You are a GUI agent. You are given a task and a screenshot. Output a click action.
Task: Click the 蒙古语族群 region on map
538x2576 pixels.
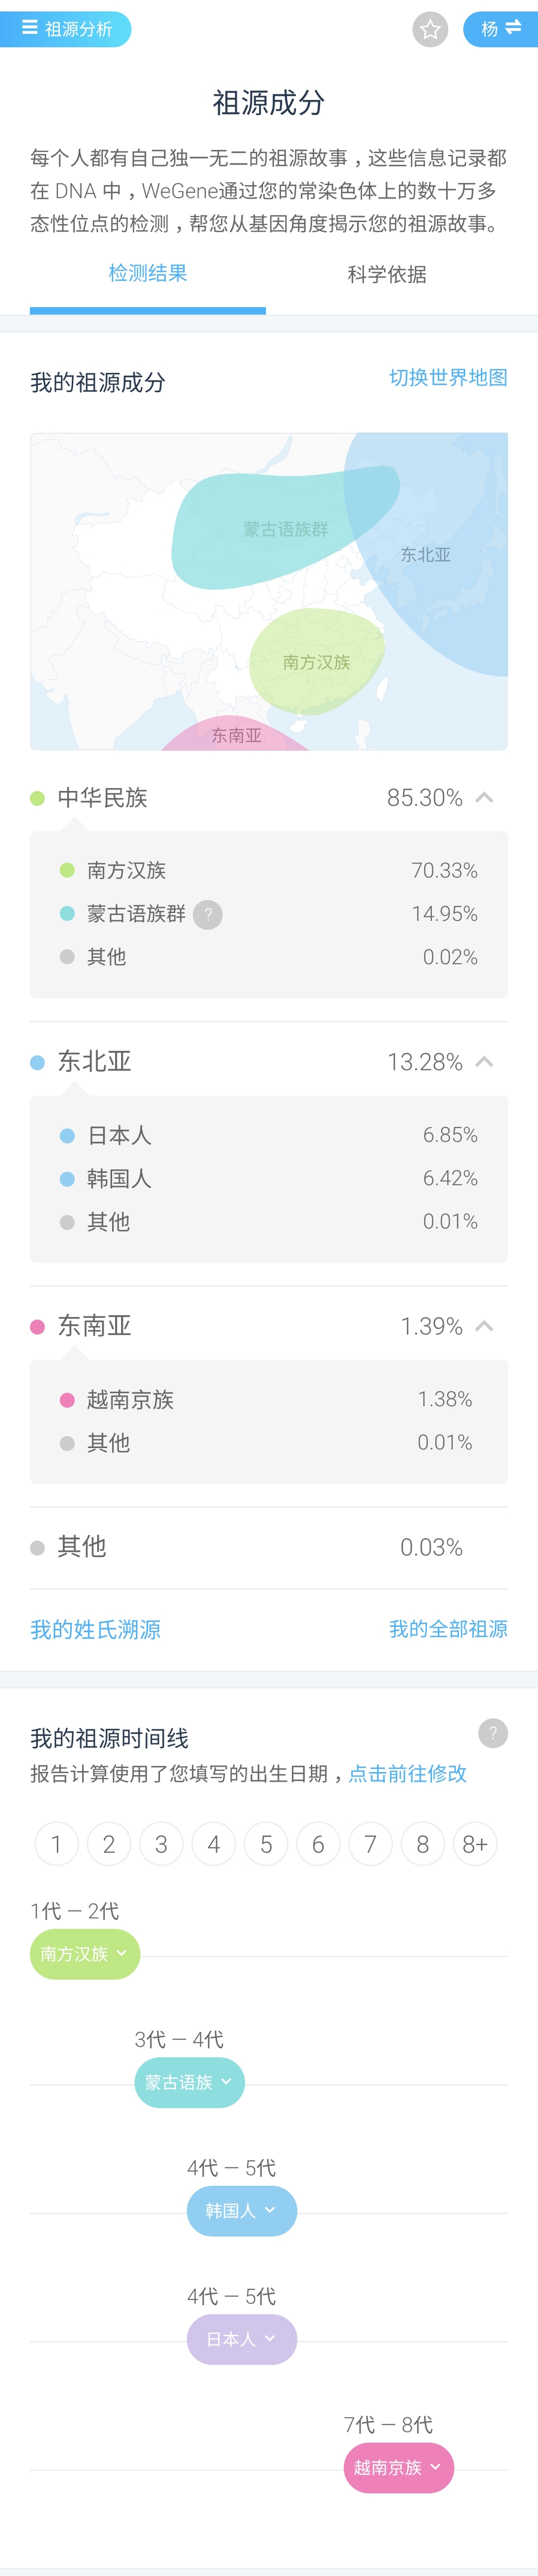285,529
